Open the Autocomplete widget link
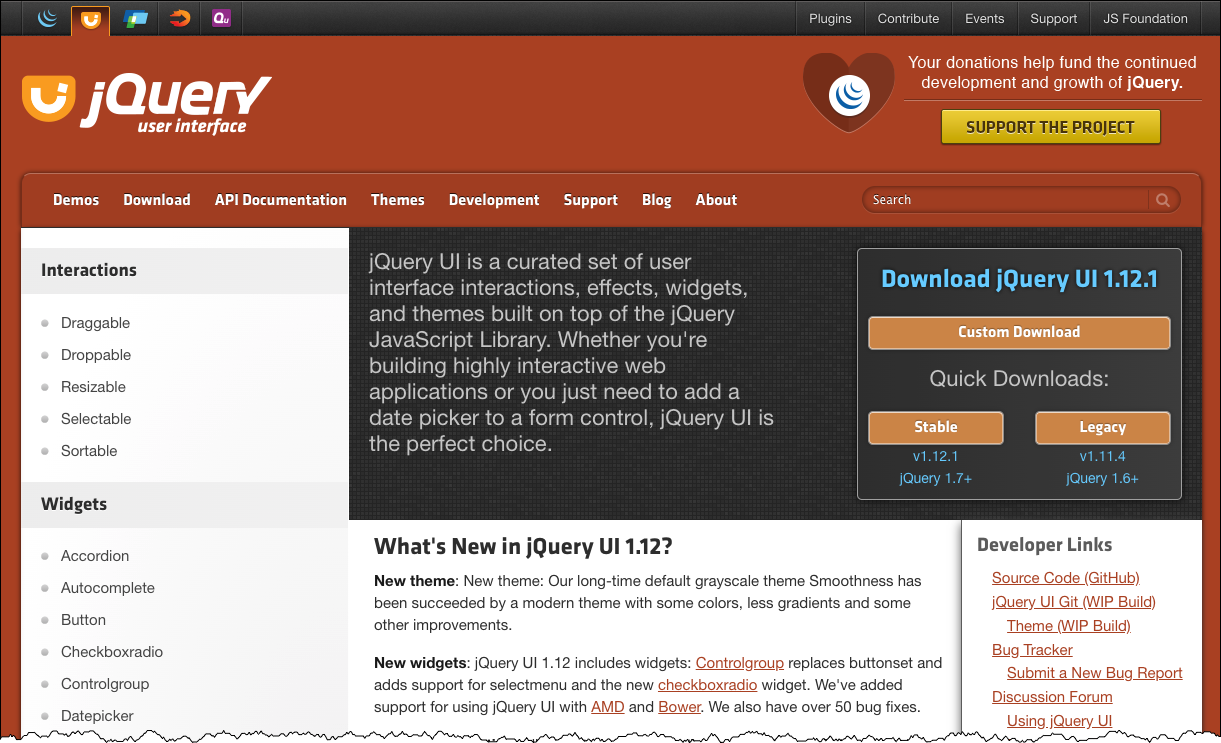 pyautogui.click(x=108, y=588)
